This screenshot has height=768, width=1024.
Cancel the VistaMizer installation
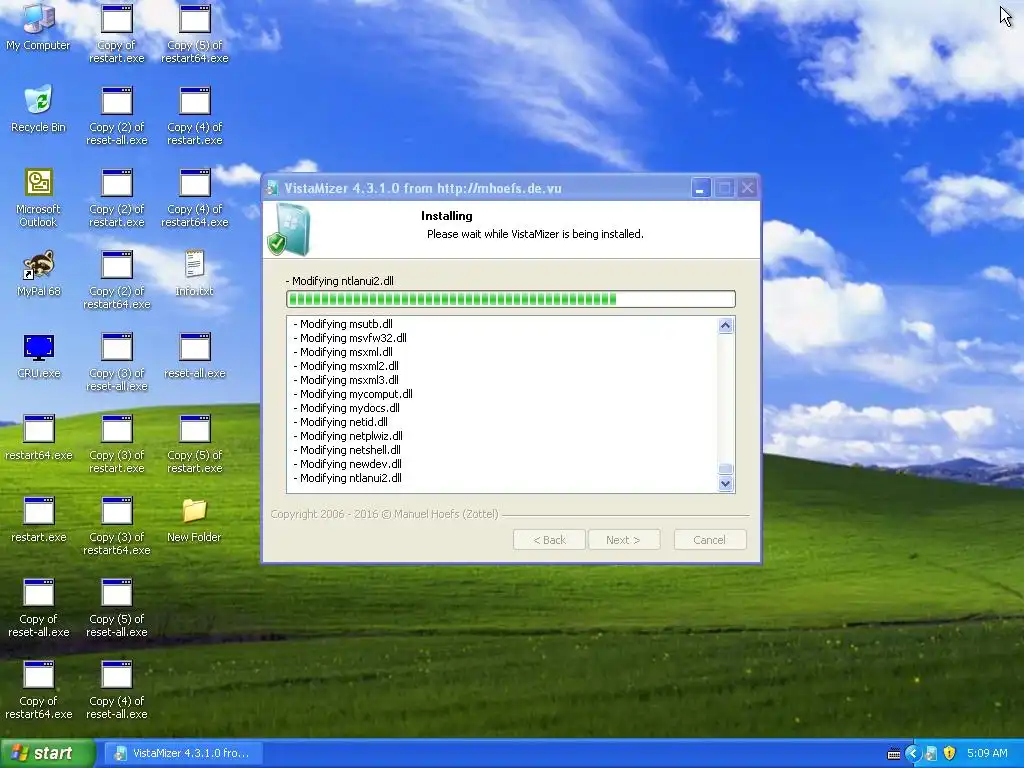tap(710, 539)
